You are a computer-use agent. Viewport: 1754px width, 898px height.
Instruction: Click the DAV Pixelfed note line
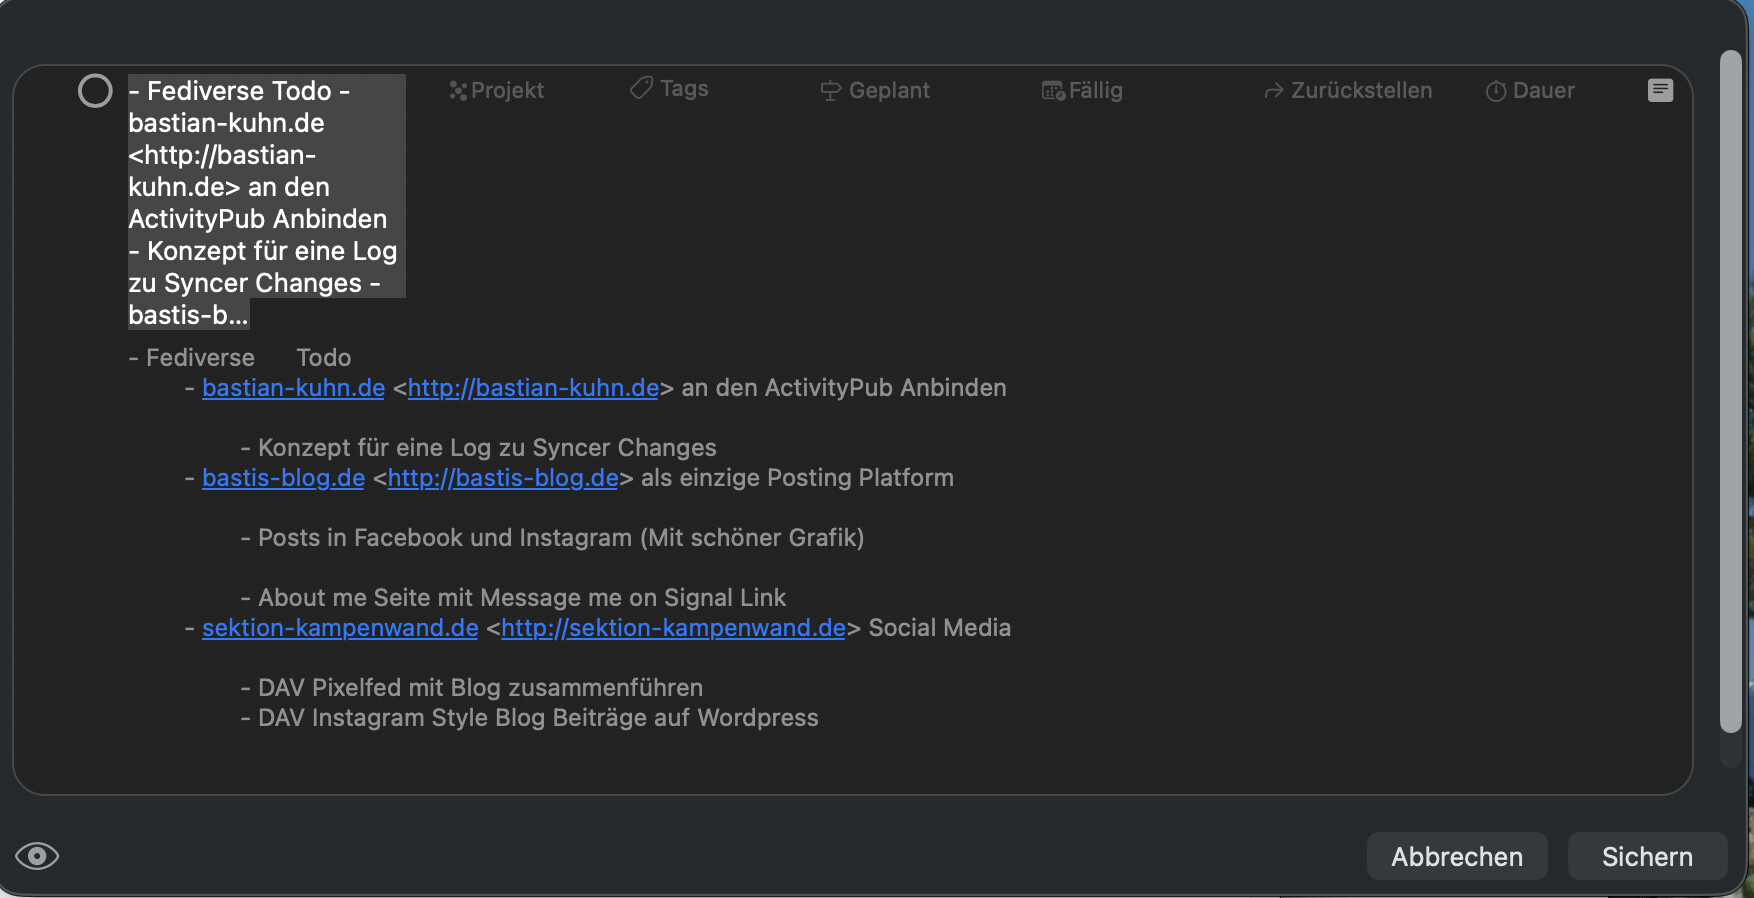coord(480,688)
